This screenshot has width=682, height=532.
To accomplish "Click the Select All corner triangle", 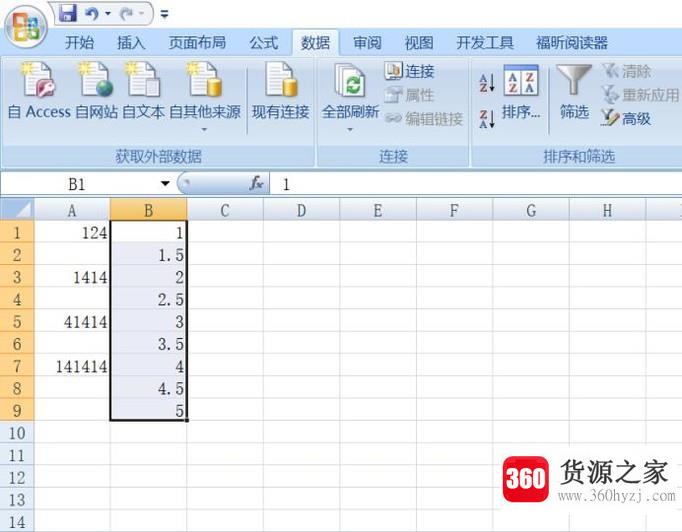I will [x=17, y=210].
